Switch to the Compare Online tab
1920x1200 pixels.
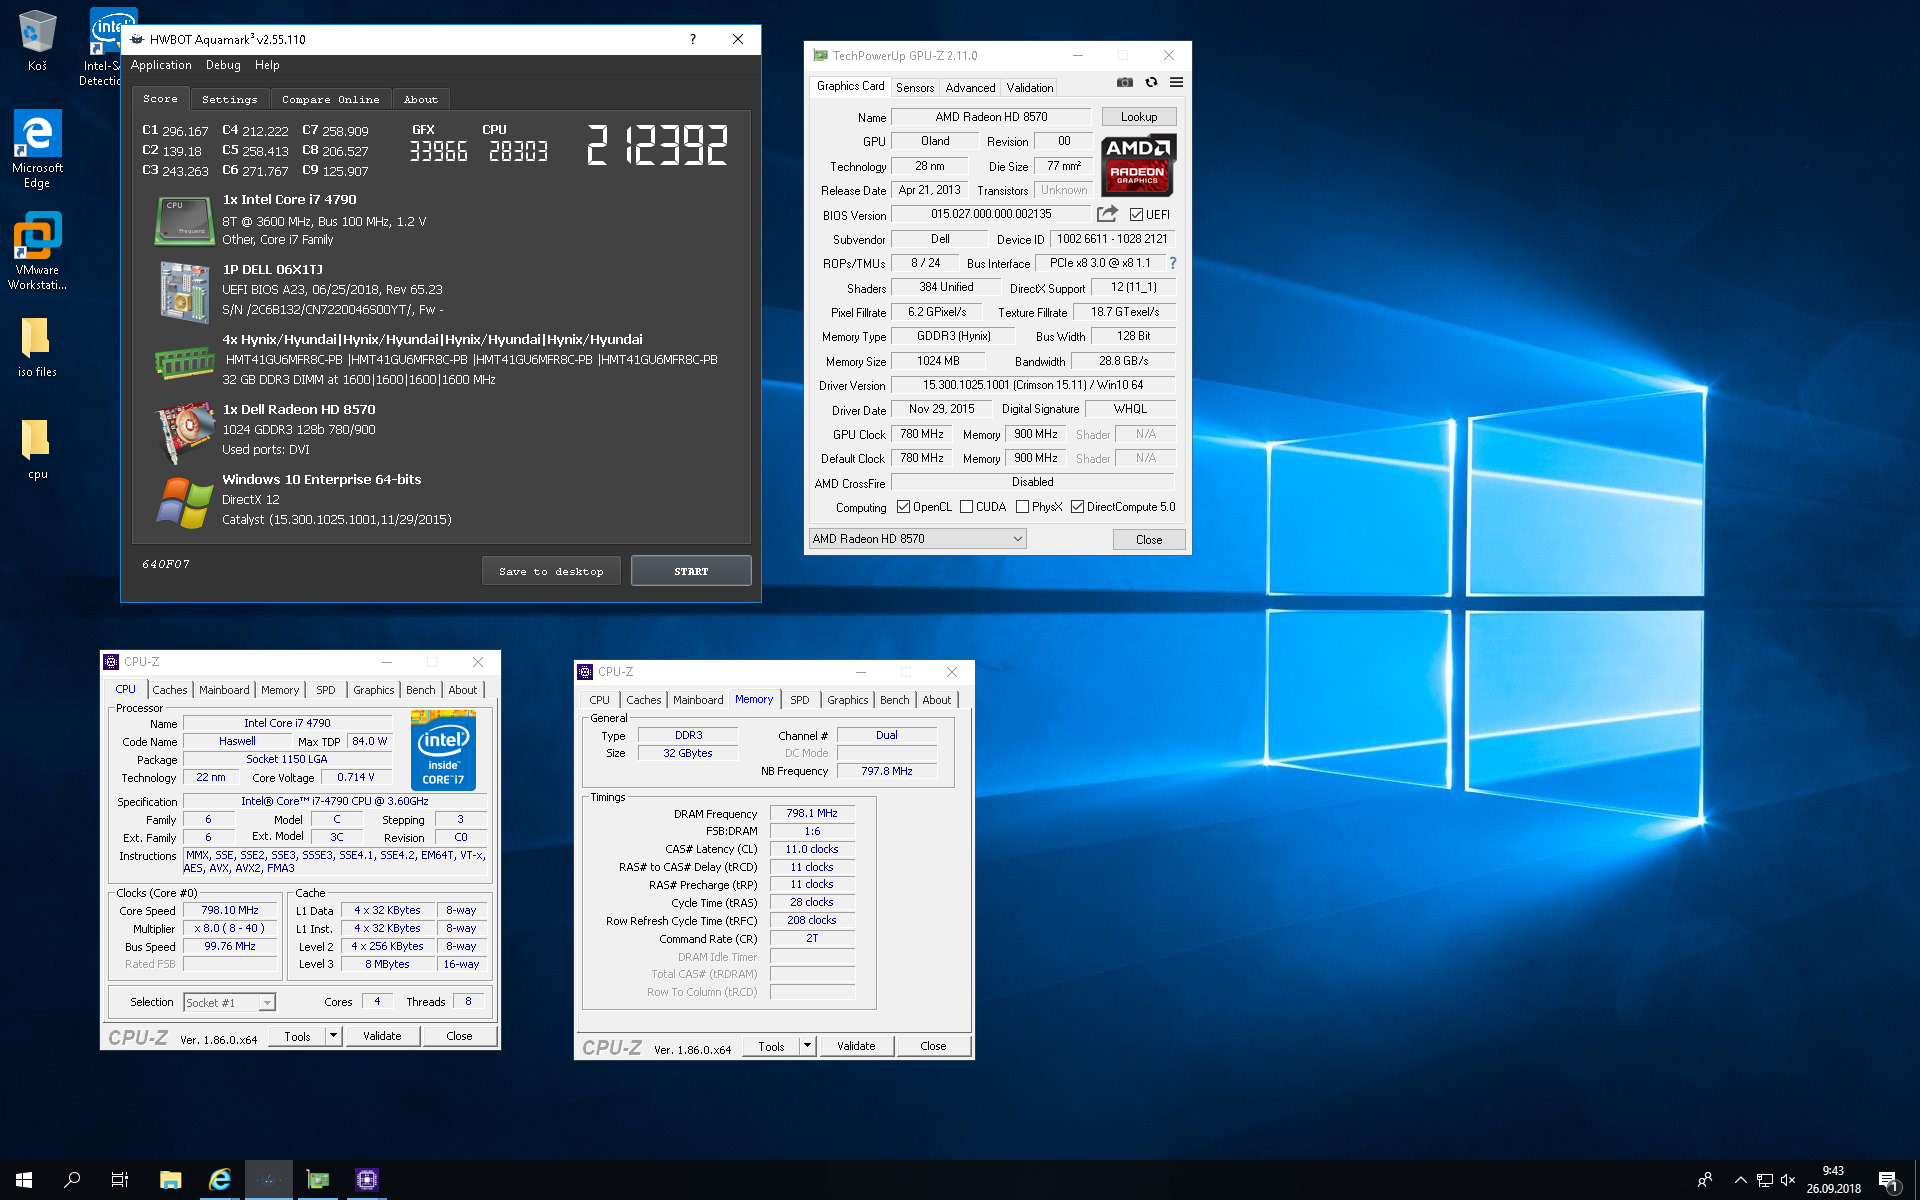(330, 99)
